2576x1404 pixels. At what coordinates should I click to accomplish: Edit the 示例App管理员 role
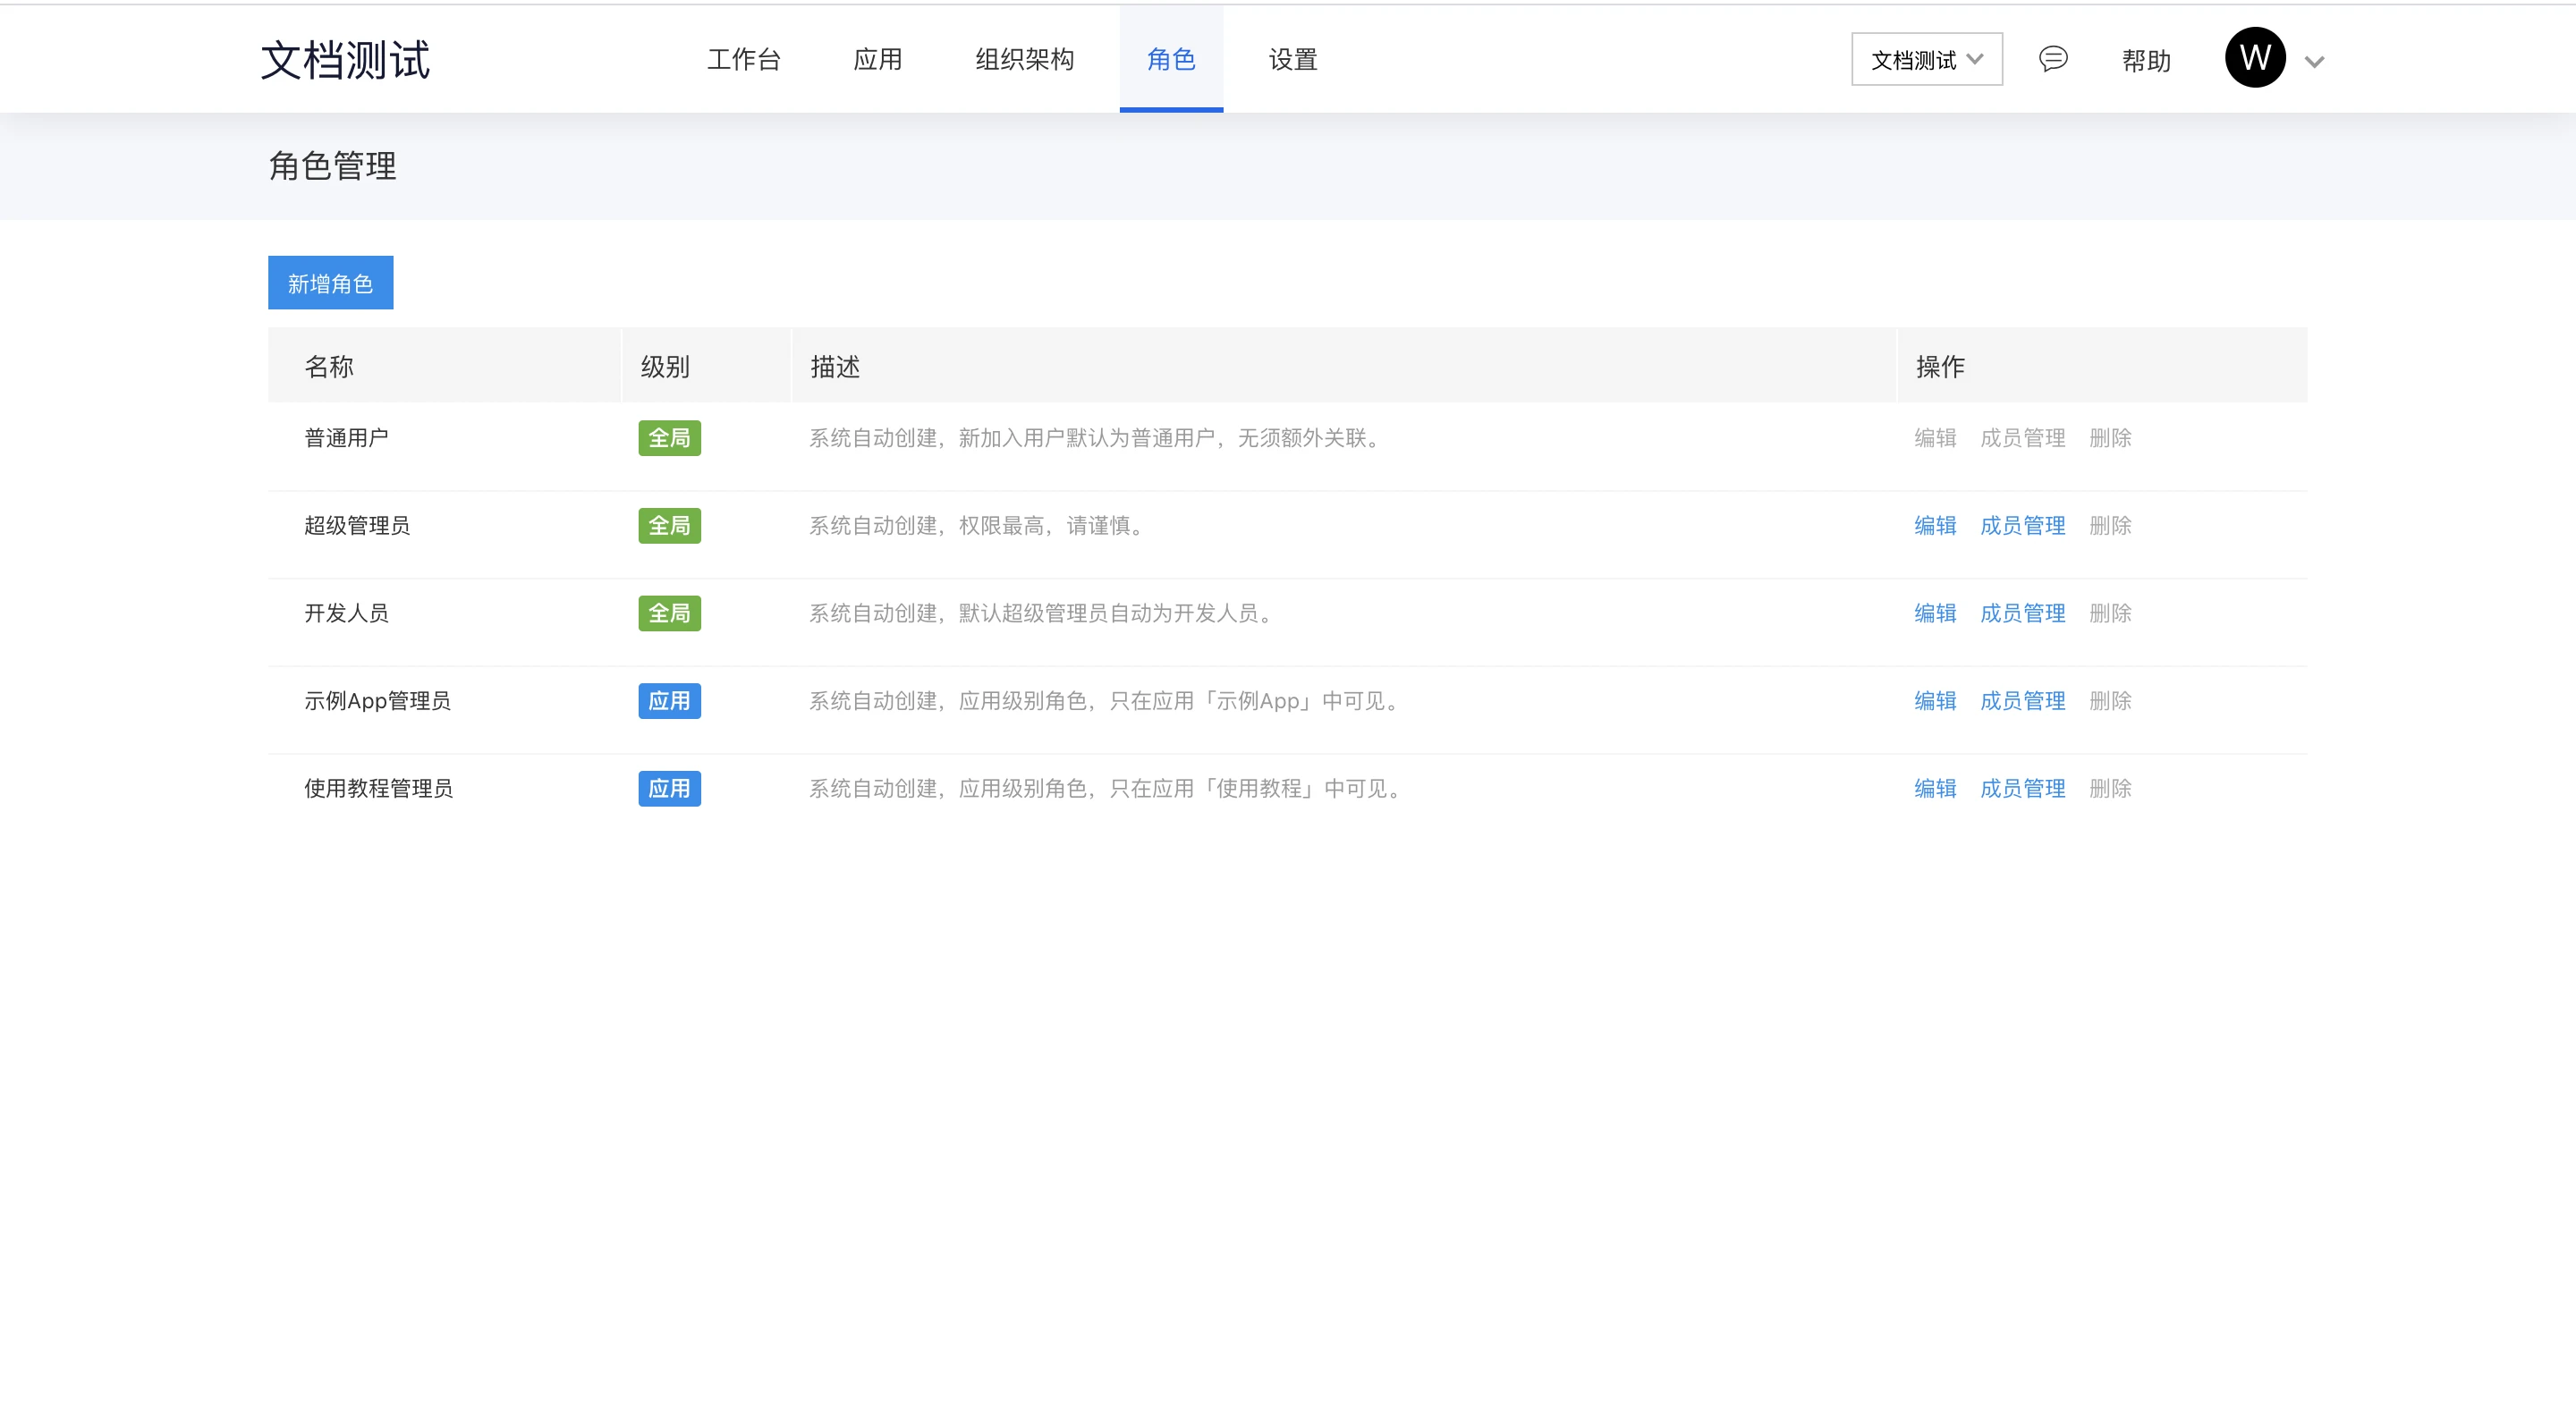click(x=1934, y=701)
